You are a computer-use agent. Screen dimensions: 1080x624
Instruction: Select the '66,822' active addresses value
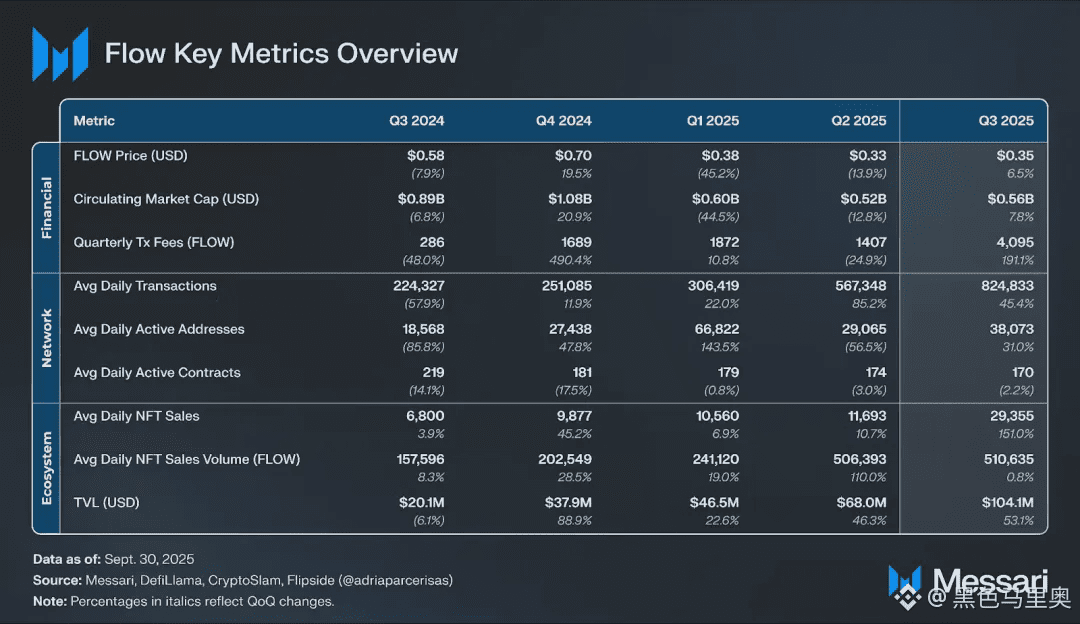pyautogui.click(x=717, y=329)
